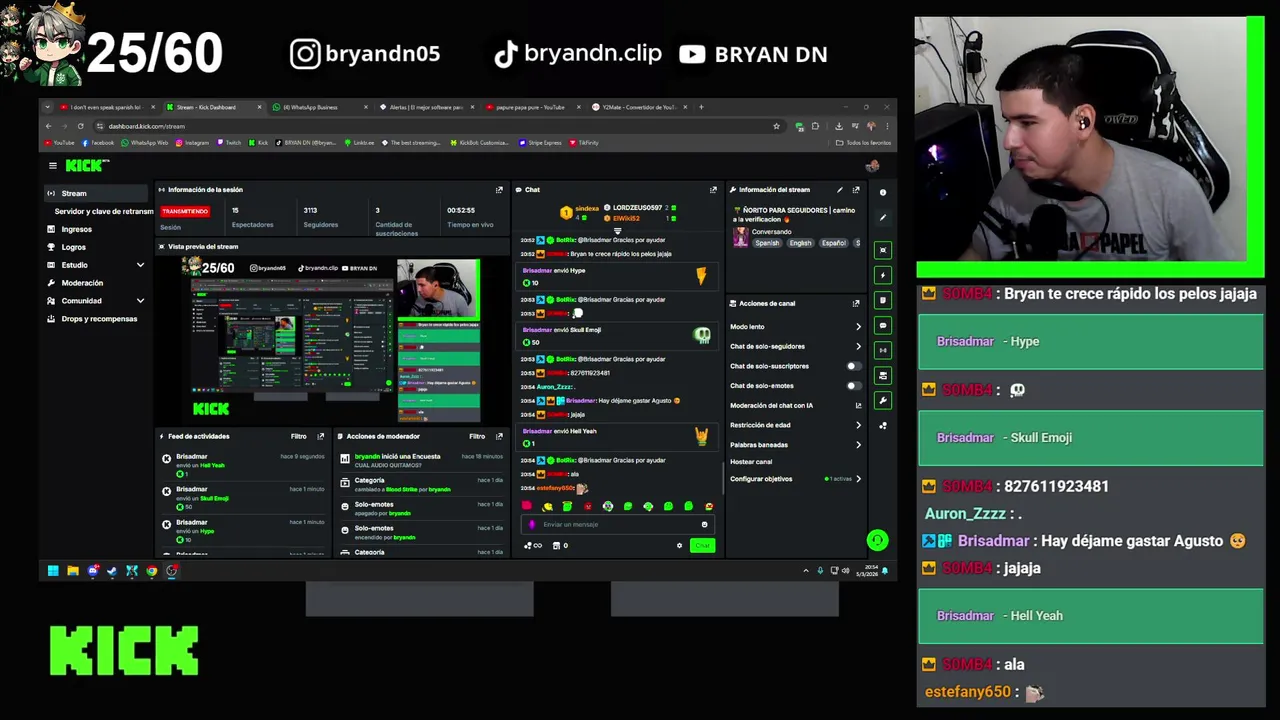Open the Stripe Express bookmark
This screenshot has width=1280, height=720.
(x=541, y=143)
